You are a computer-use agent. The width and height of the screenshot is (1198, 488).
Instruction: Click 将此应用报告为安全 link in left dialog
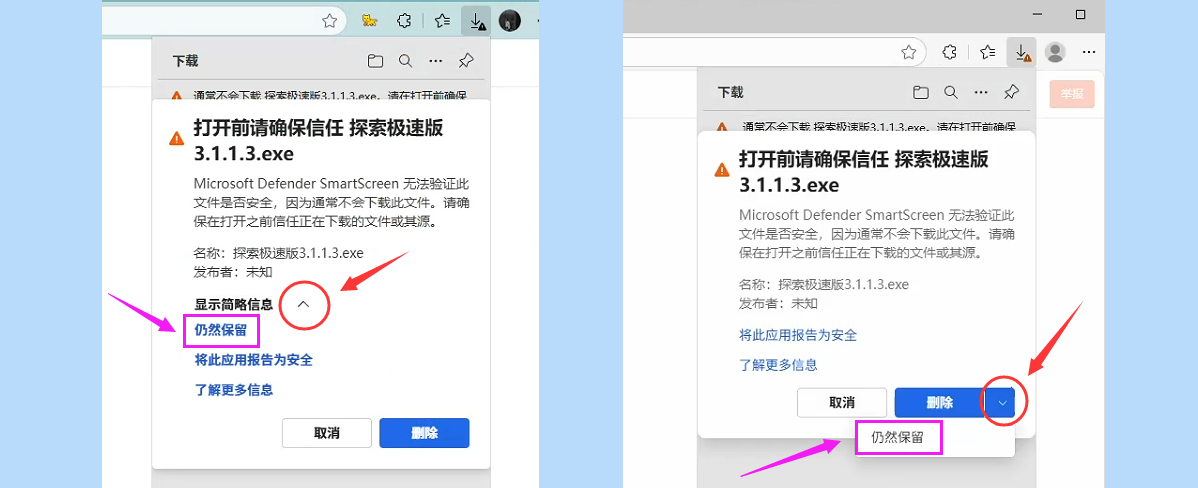[x=253, y=359]
